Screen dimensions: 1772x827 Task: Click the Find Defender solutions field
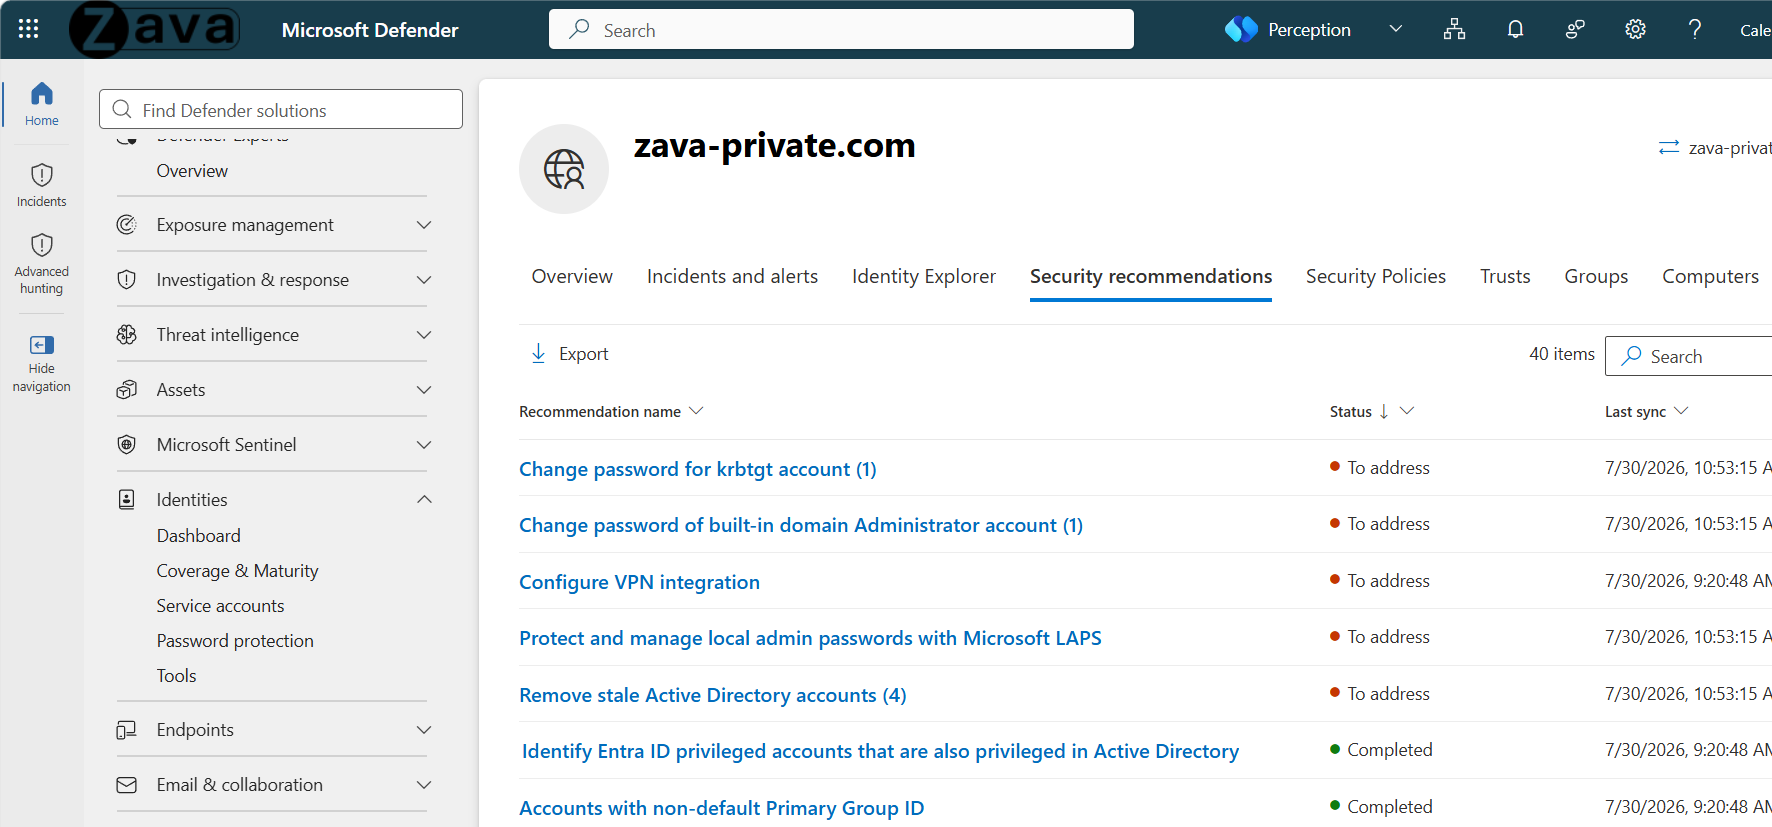point(281,109)
